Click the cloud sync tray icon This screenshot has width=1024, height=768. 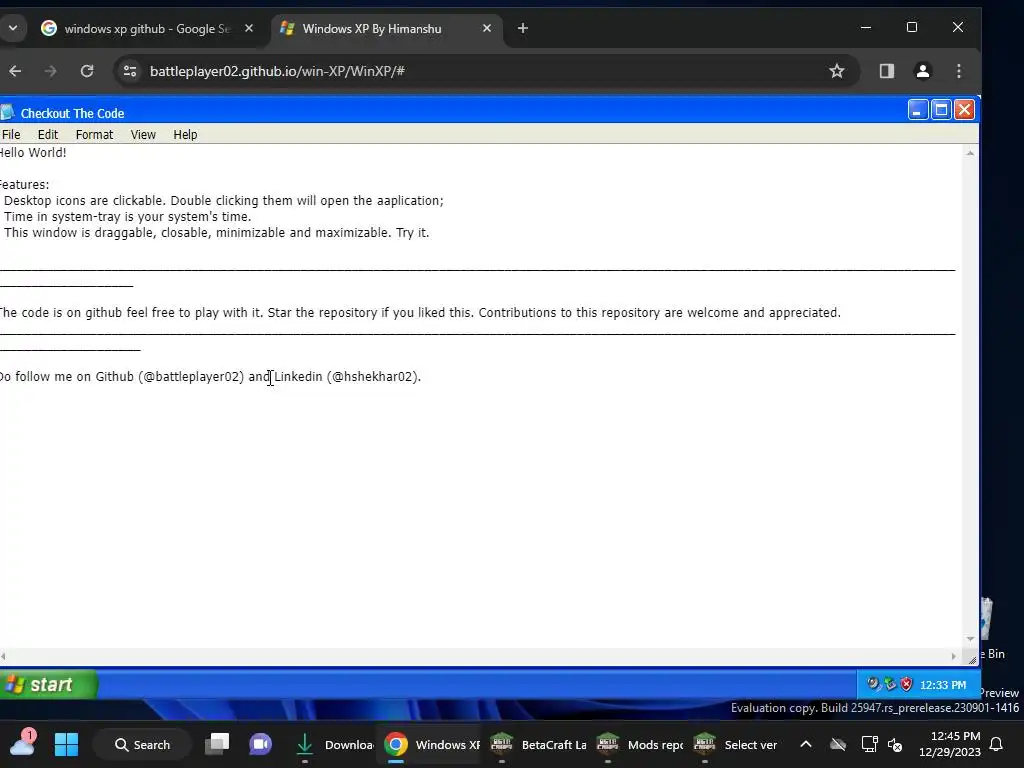[838, 744]
